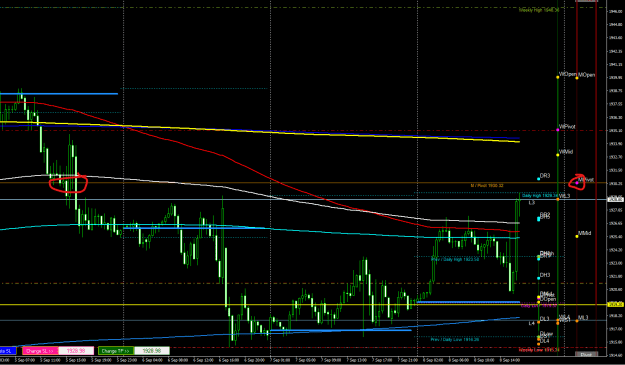Click the 'Prev / Daily Low 1916.28' label
This screenshot has width=625, height=365.
coord(454,339)
